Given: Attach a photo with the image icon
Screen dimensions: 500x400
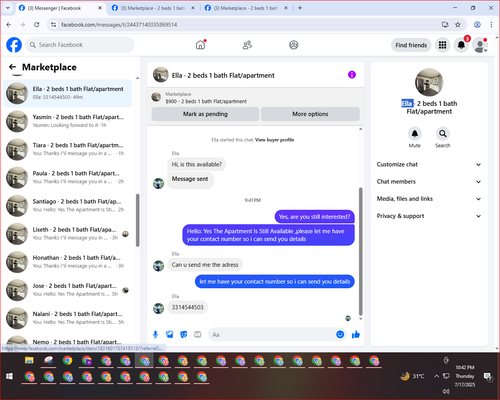Looking at the screenshot, I should coord(170,334).
